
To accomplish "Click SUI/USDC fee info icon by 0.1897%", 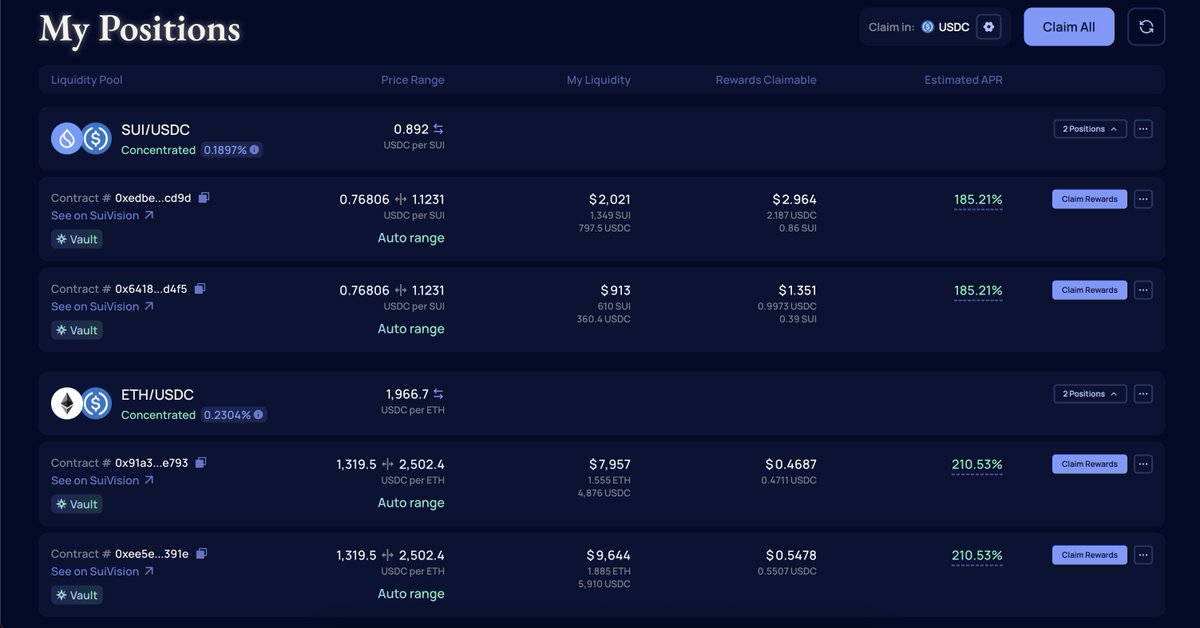I will click(255, 150).
